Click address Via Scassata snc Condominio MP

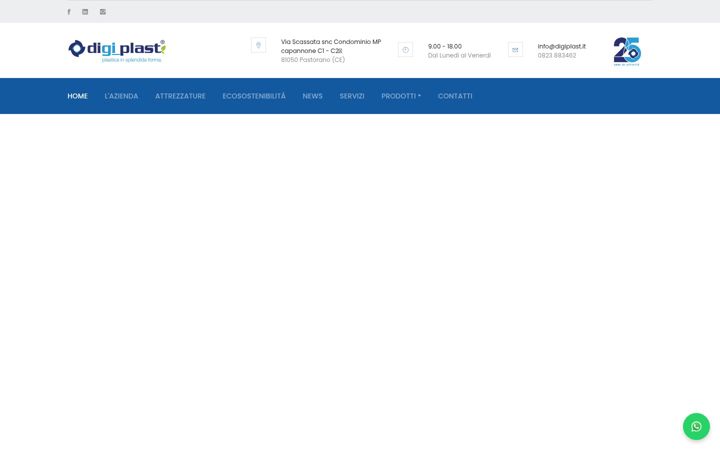tap(331, 42)
